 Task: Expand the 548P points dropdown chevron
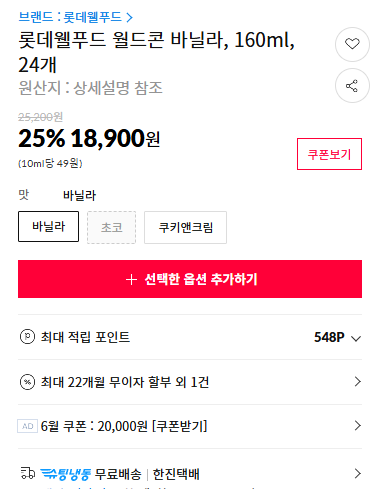(356, 338)
